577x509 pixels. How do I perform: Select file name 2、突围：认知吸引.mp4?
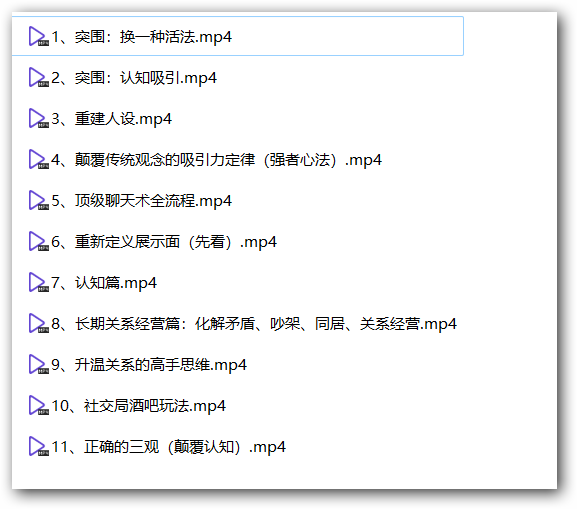point(134,78)
